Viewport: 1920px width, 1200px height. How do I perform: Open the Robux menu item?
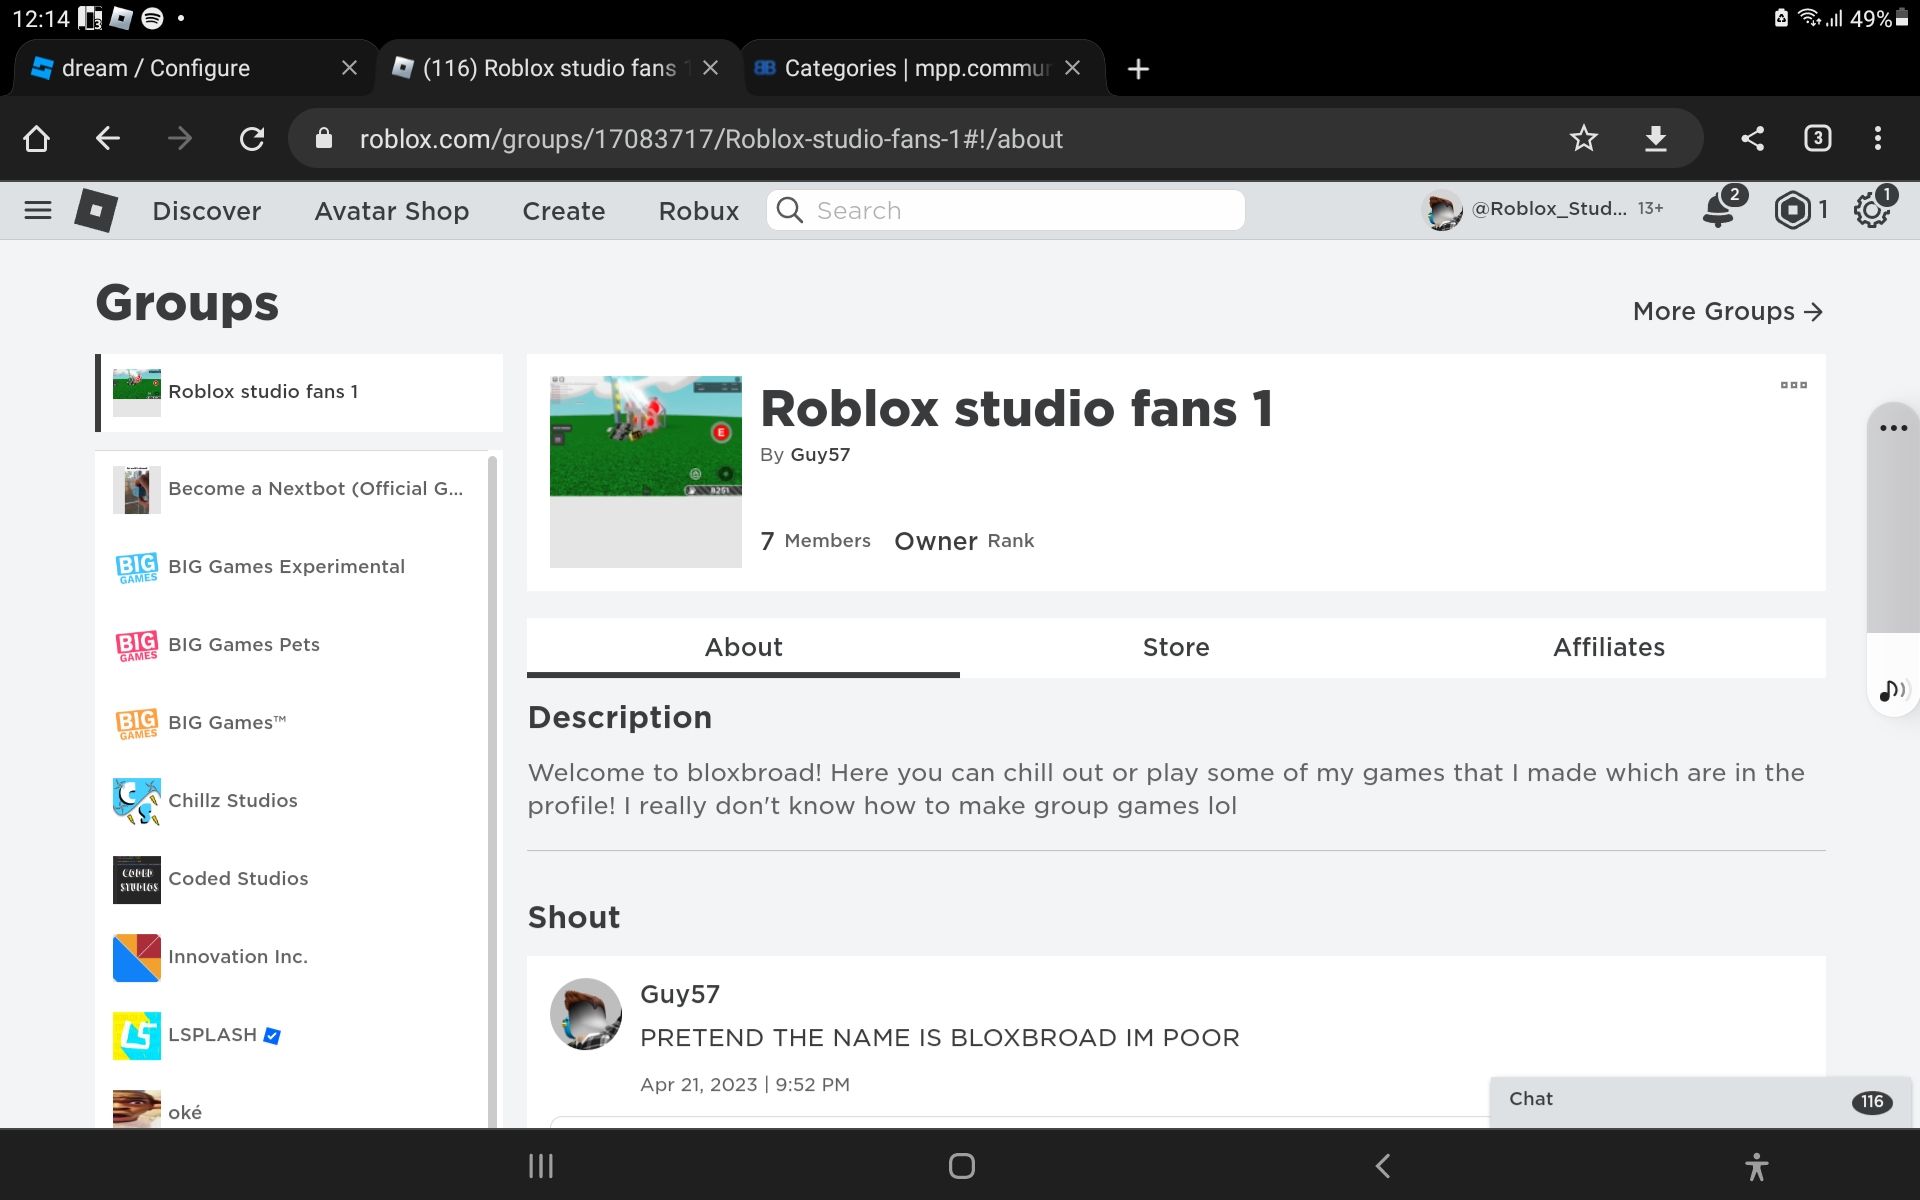(x=699, y=211)
